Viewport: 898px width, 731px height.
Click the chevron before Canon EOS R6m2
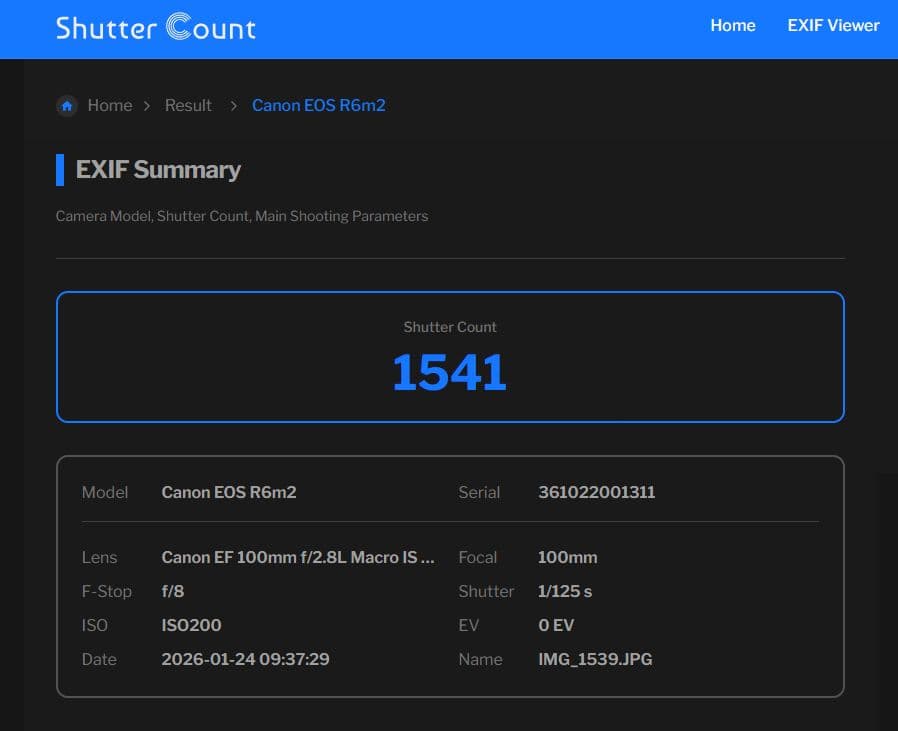[233, 106]
